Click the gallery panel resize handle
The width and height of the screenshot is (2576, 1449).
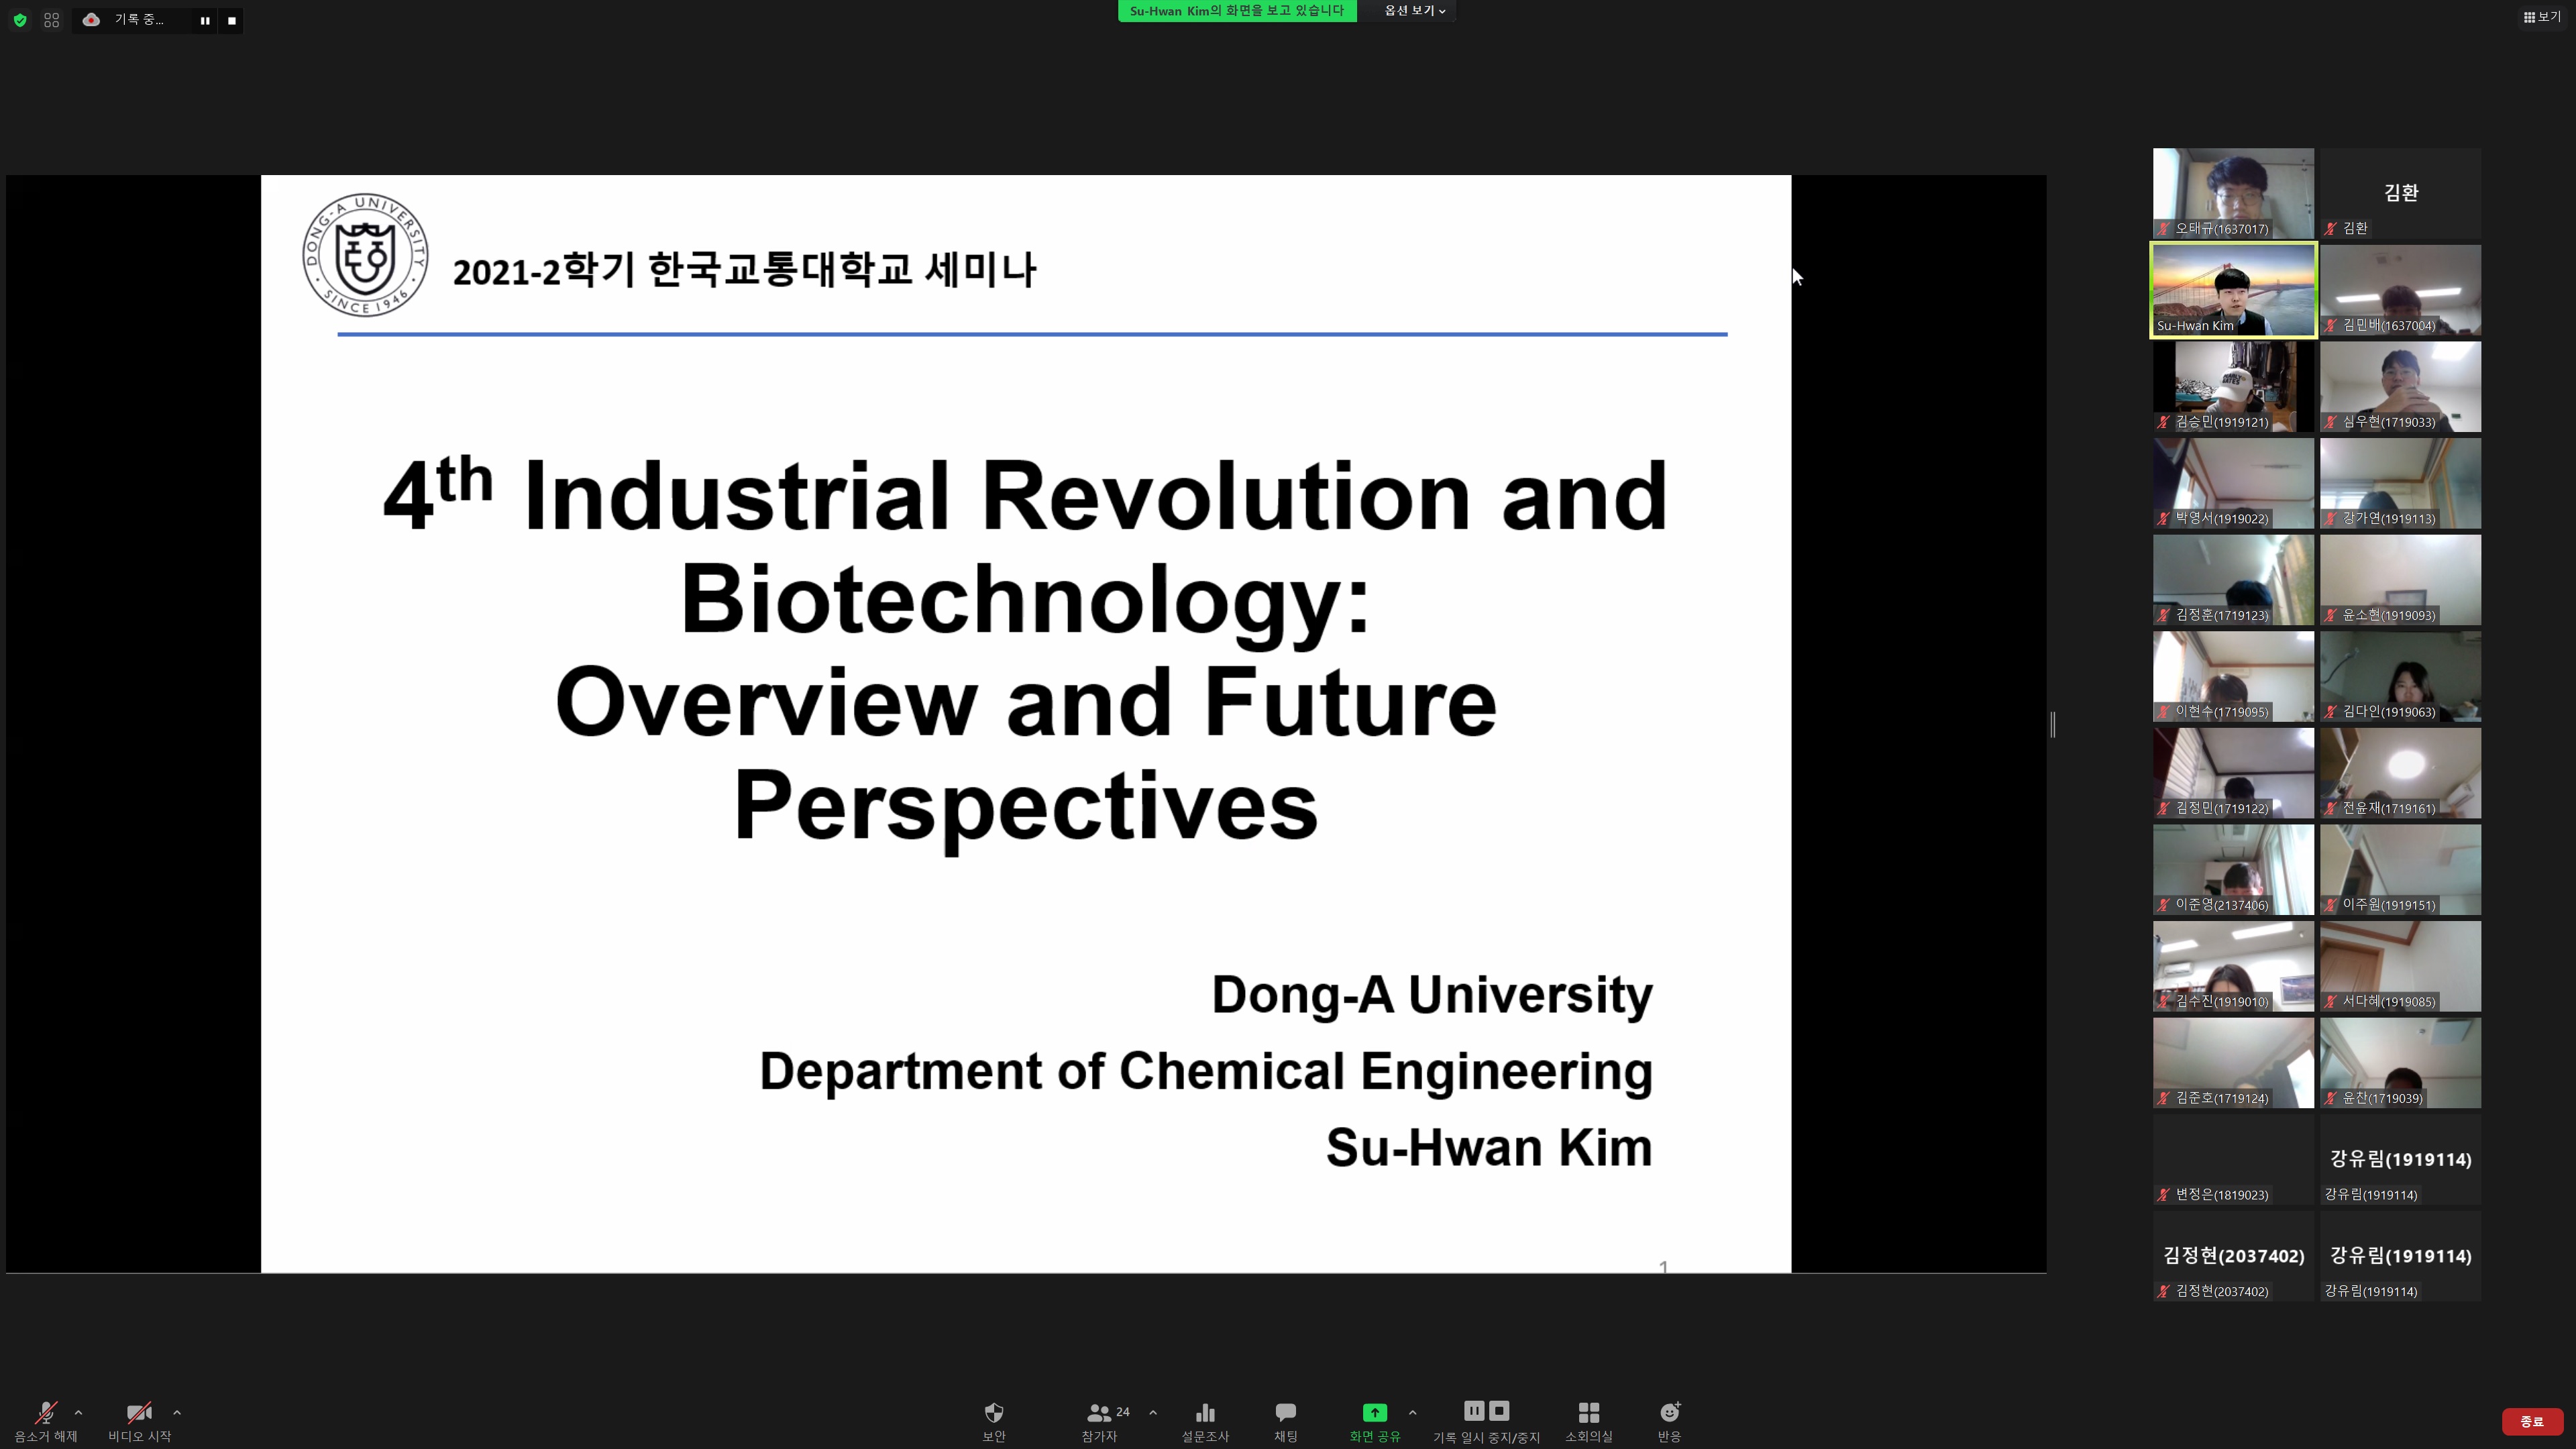click(2053, 725)
